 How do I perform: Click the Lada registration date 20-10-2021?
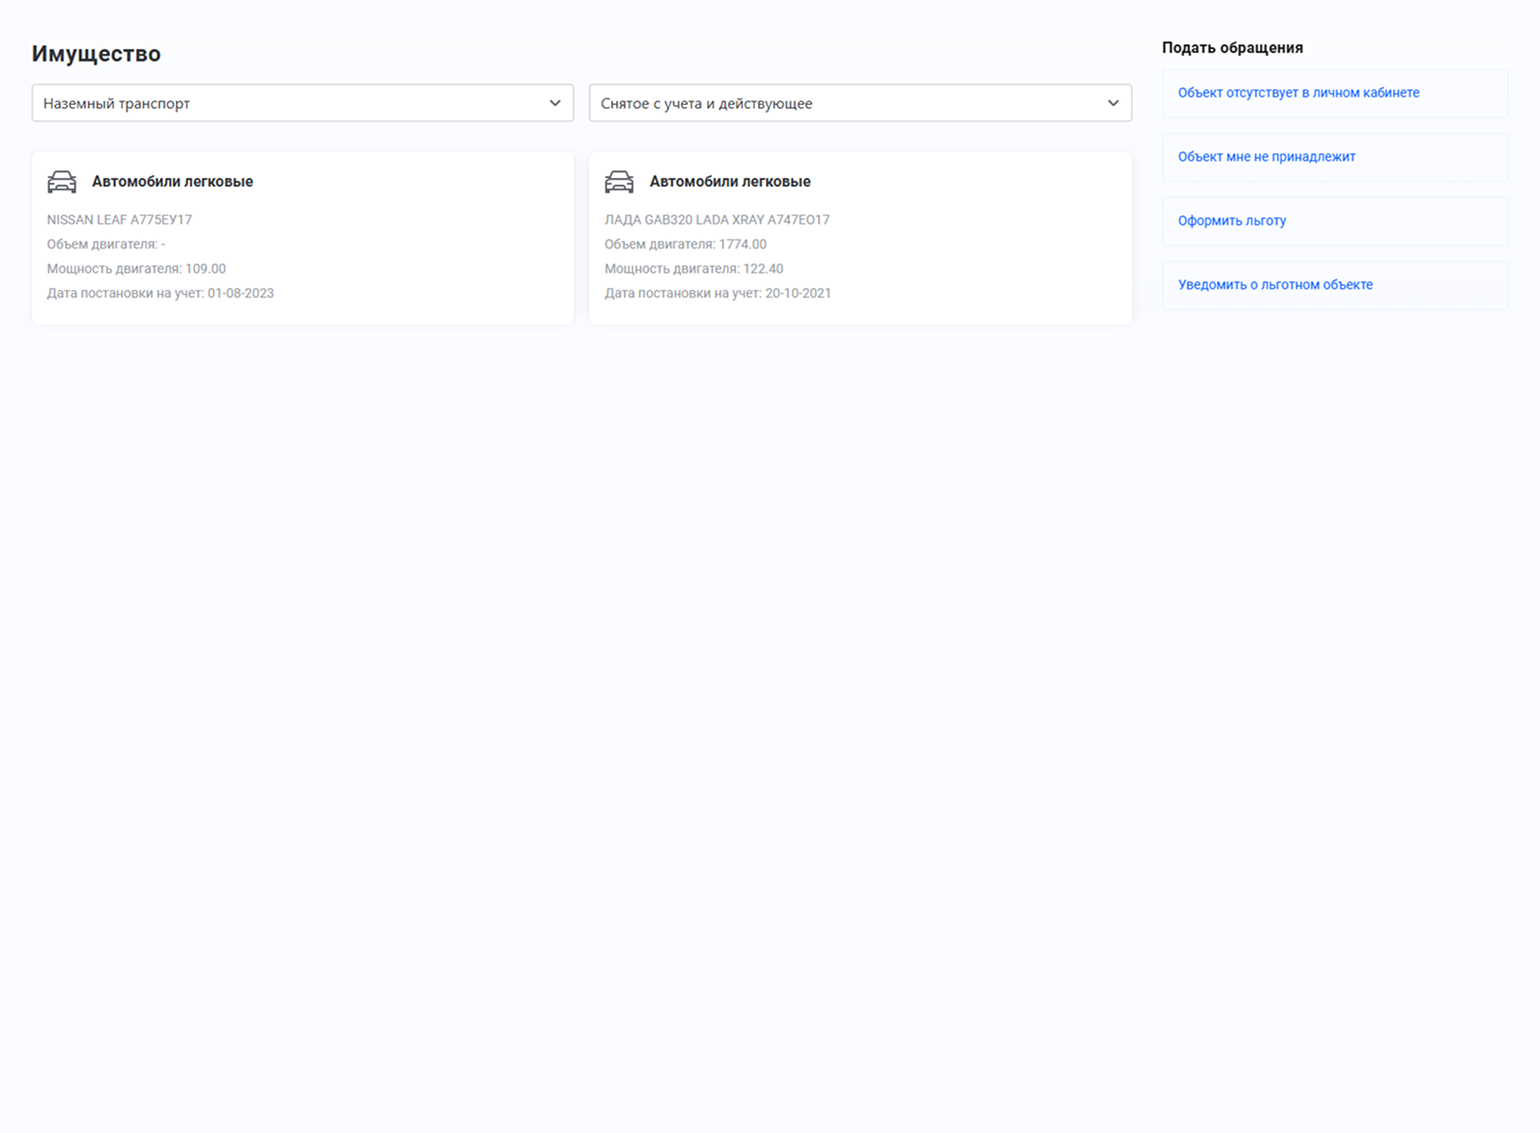[x=798, y=293]
